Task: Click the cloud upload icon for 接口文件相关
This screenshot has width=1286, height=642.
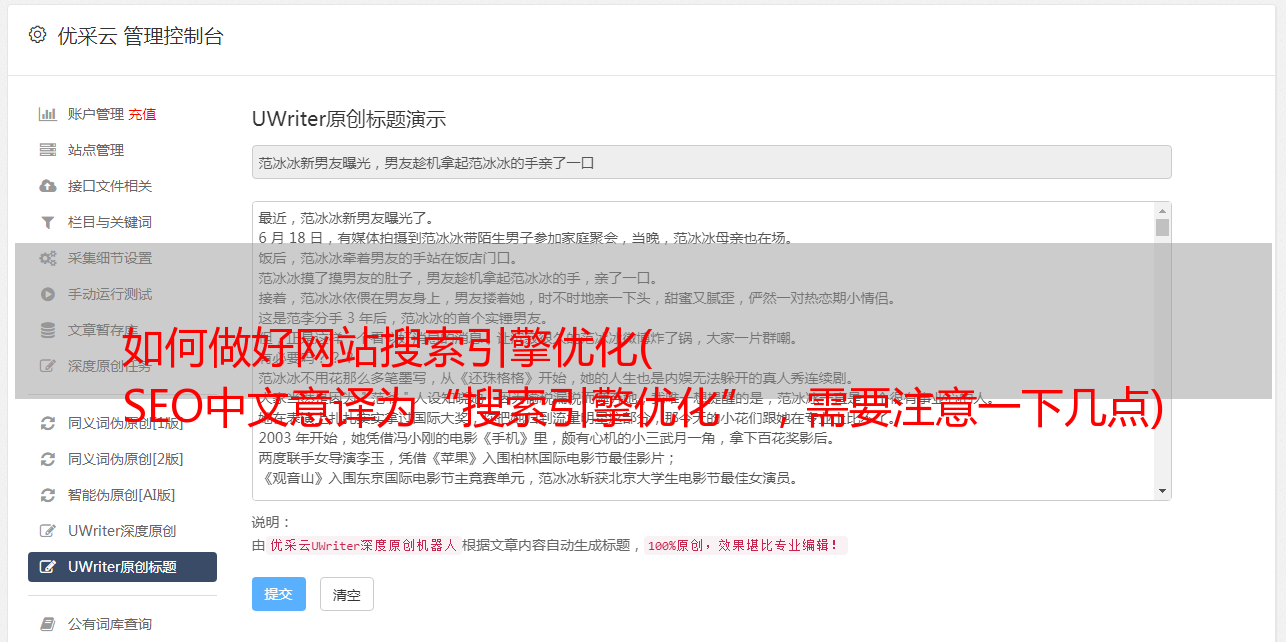Action: (47, 186)
